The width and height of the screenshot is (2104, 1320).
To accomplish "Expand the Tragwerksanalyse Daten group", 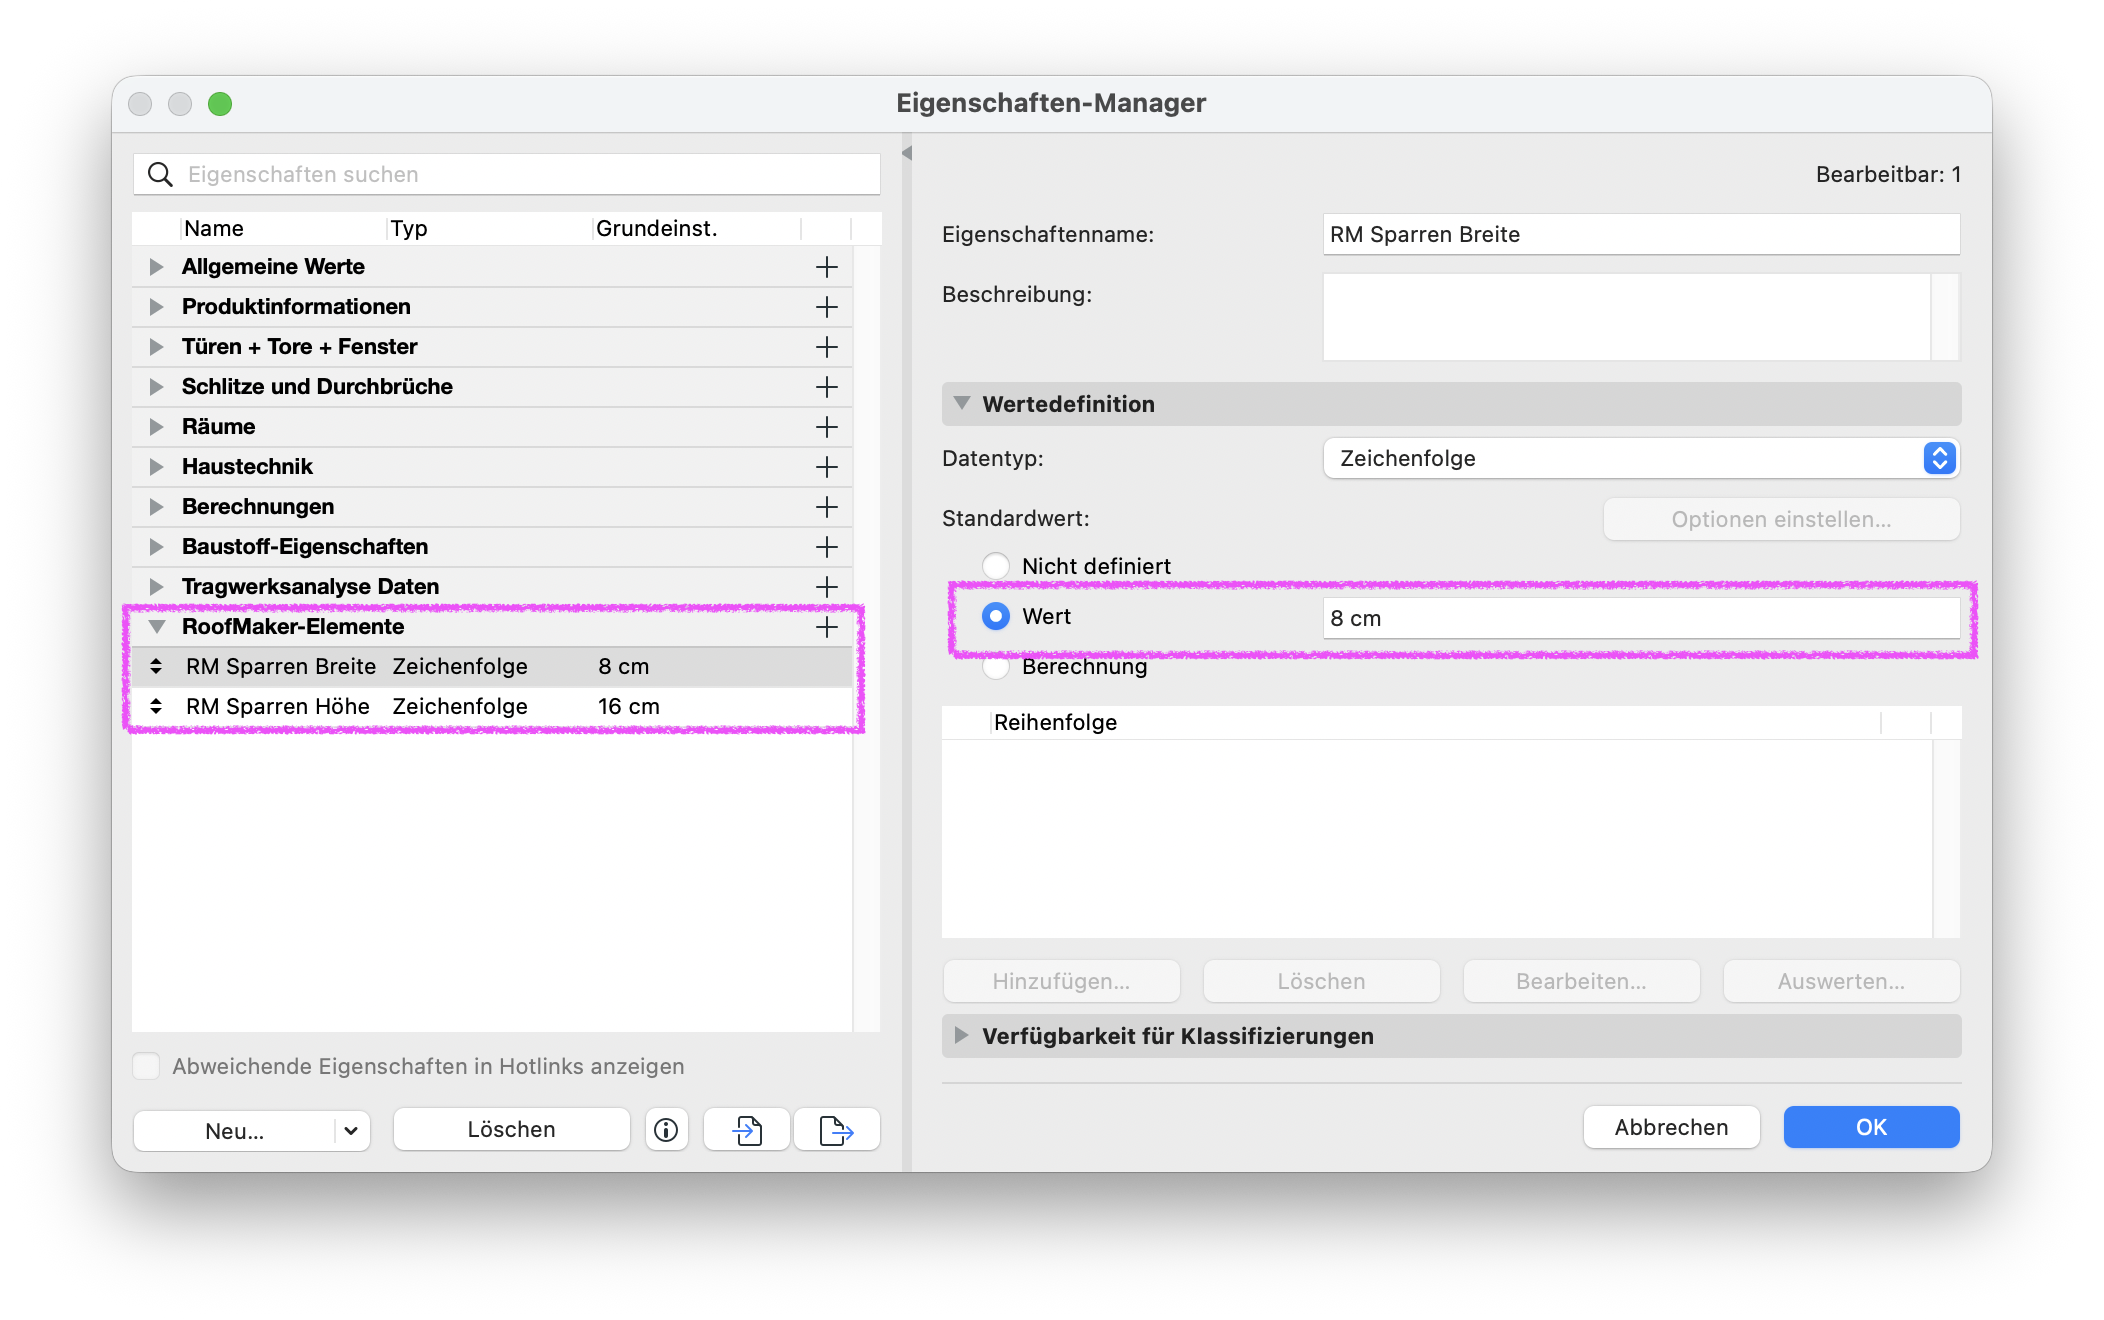I will 156,587.
